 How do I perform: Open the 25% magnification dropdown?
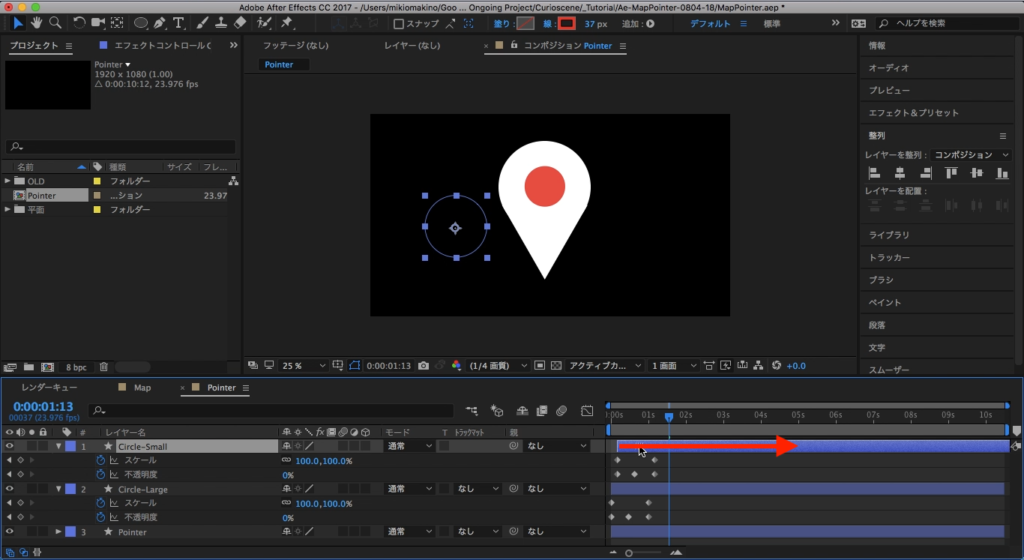click(303, 365)
